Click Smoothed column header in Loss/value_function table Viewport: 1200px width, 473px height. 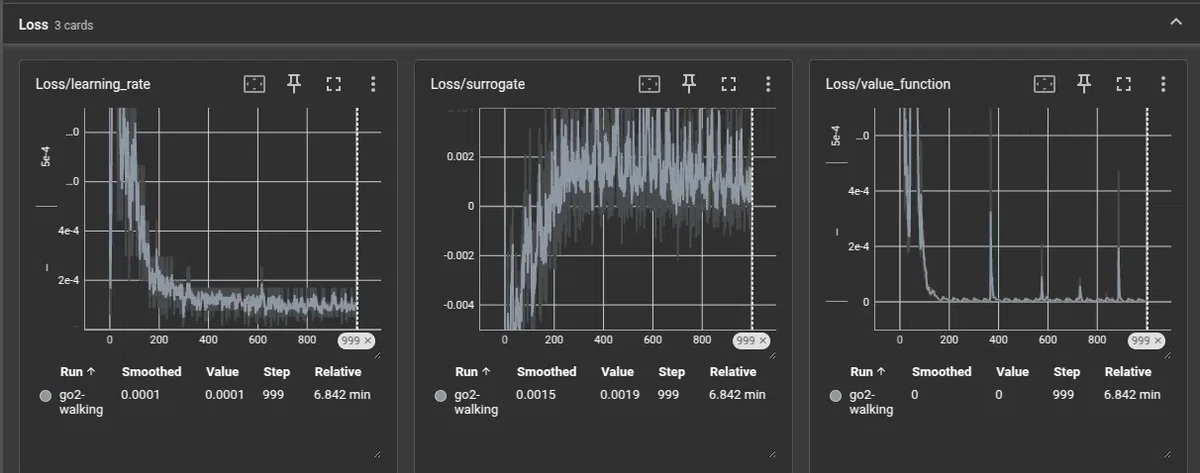pos(941,372)
